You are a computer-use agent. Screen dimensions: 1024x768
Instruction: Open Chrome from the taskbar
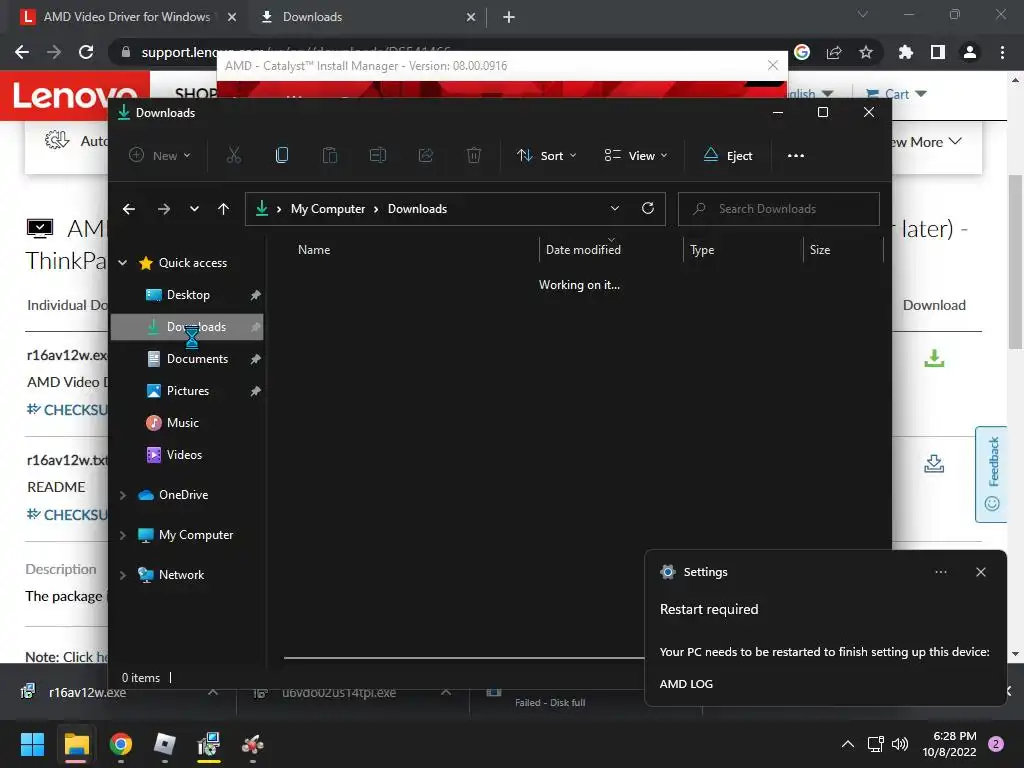[x=121, y=744]
